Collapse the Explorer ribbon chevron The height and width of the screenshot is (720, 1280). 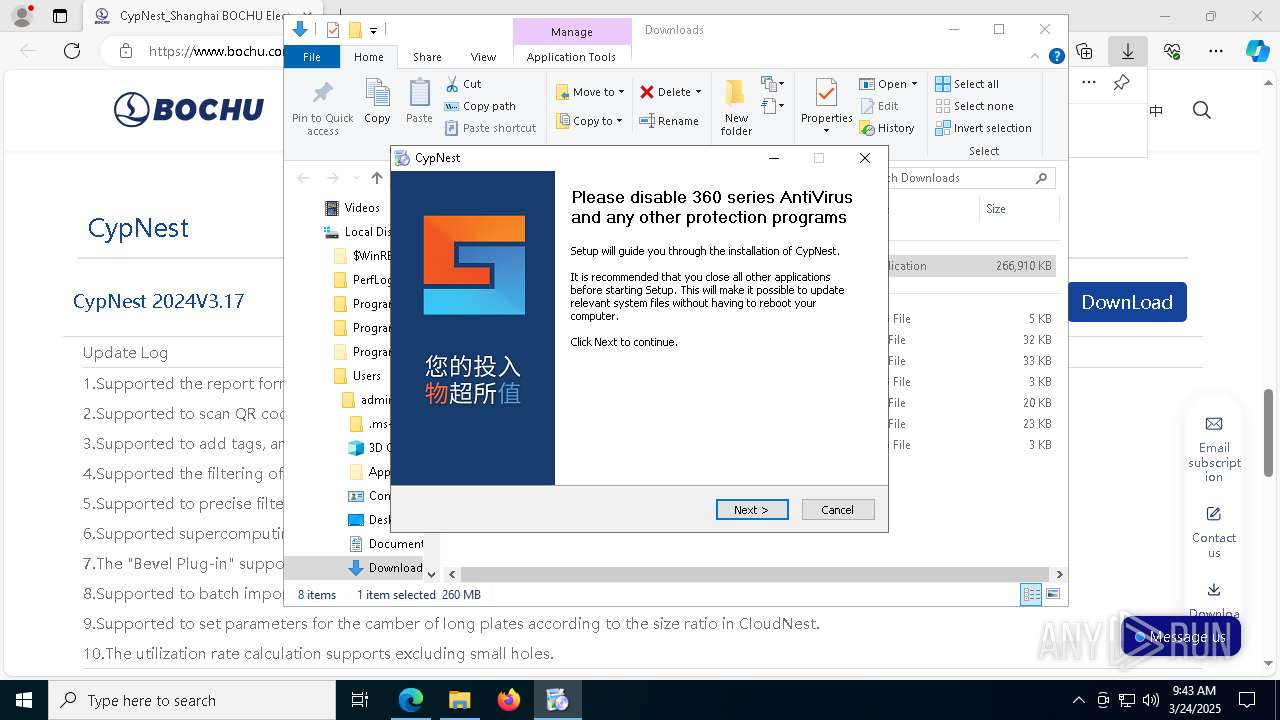click(x=1037, y=57)
